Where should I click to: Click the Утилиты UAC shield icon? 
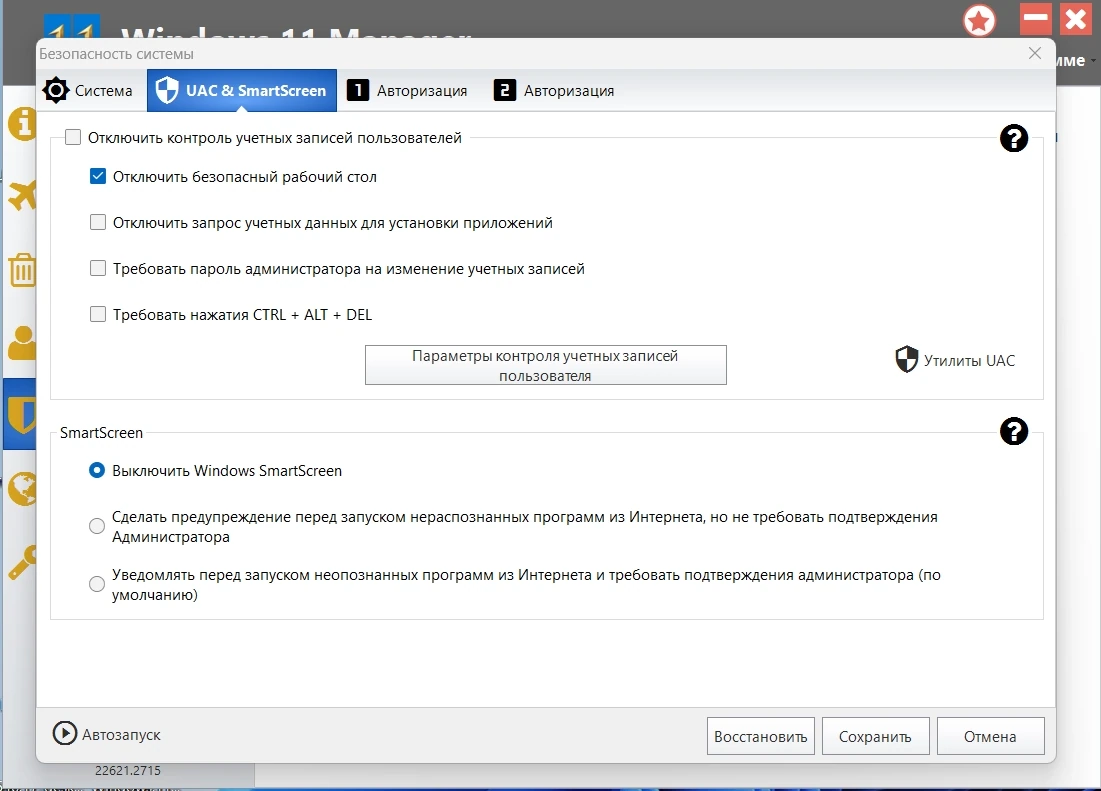[x=906, y=359]
